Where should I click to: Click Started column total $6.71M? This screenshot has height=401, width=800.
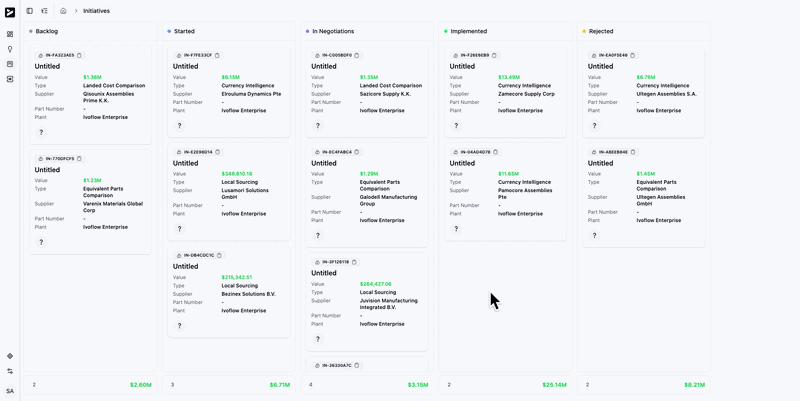coord(280,385)
